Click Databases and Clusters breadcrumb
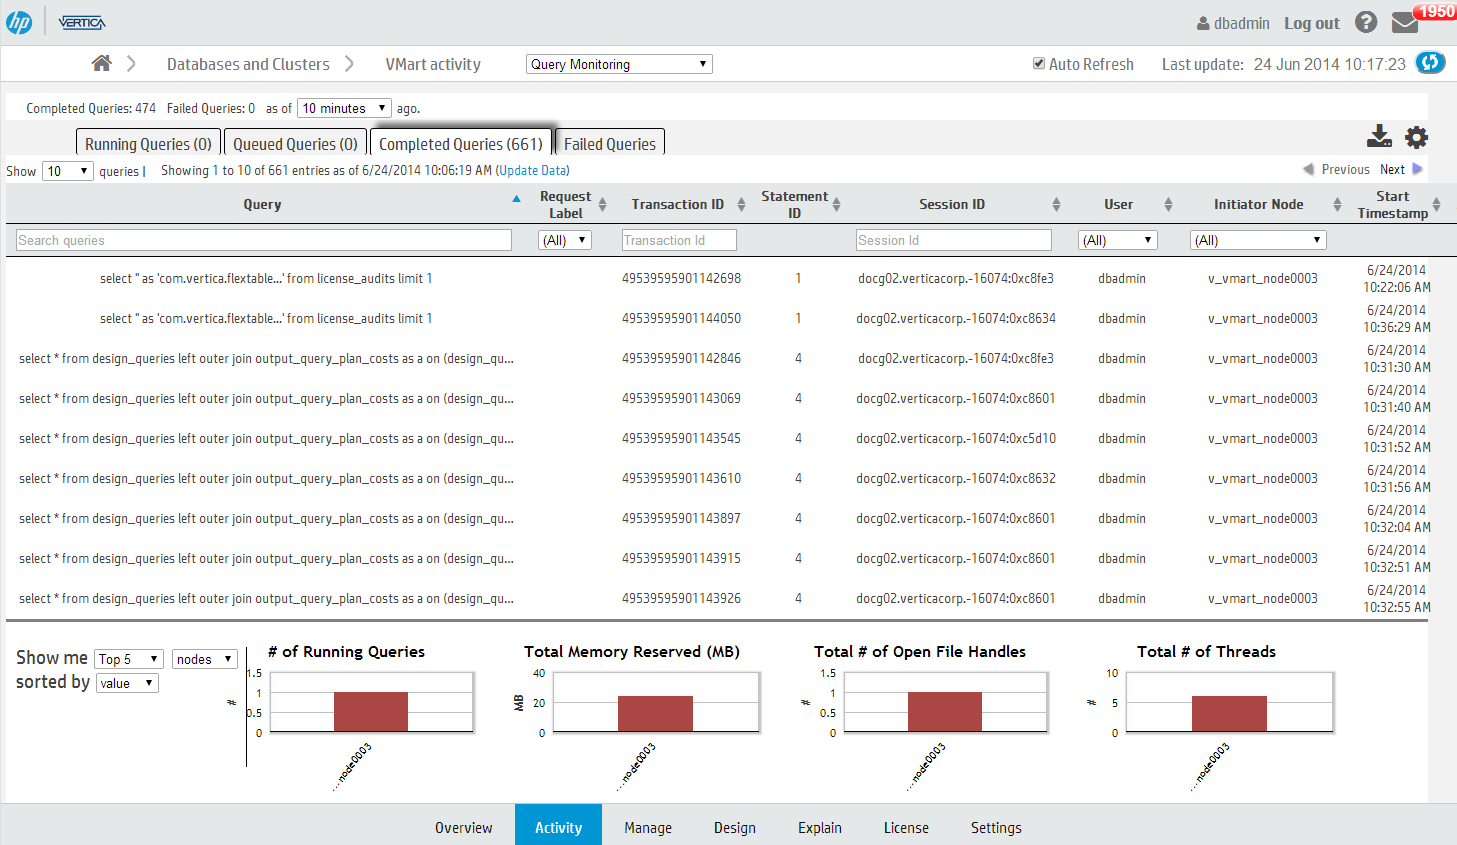The height and width of the screenshot is (845, 1457). (x=248, y=64)
